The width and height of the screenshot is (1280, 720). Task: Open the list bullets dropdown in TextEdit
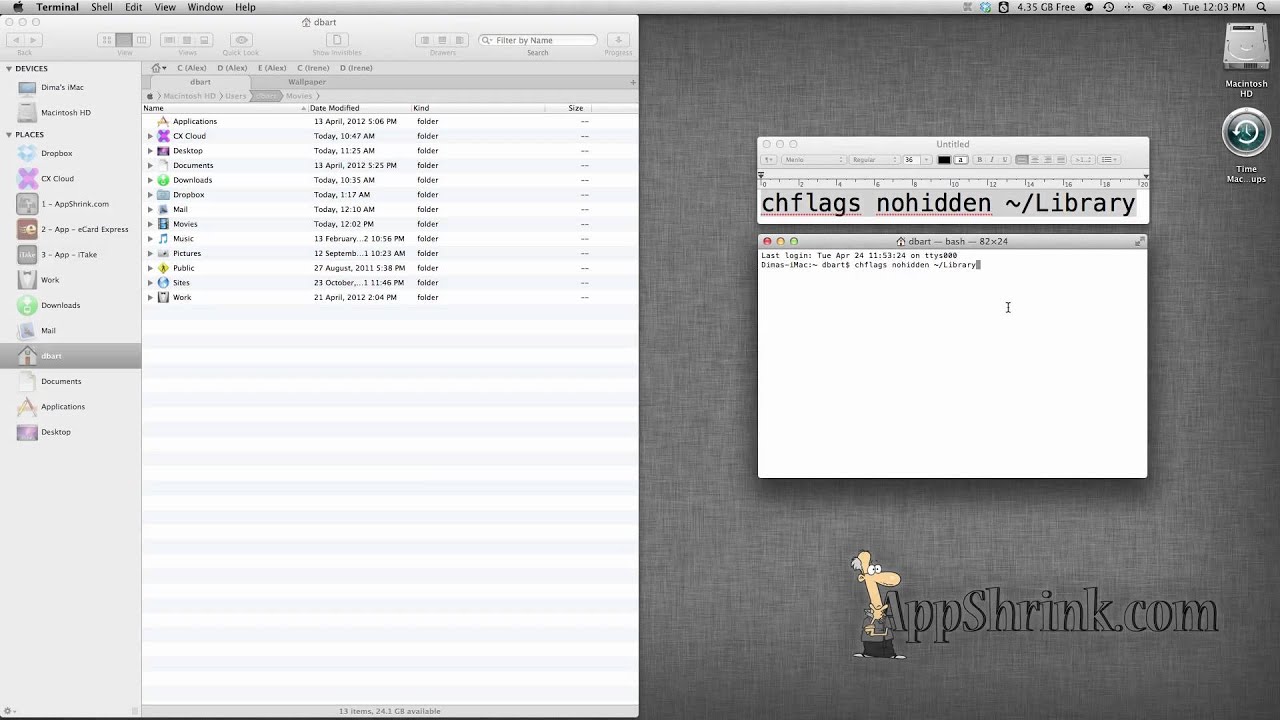1109,160
